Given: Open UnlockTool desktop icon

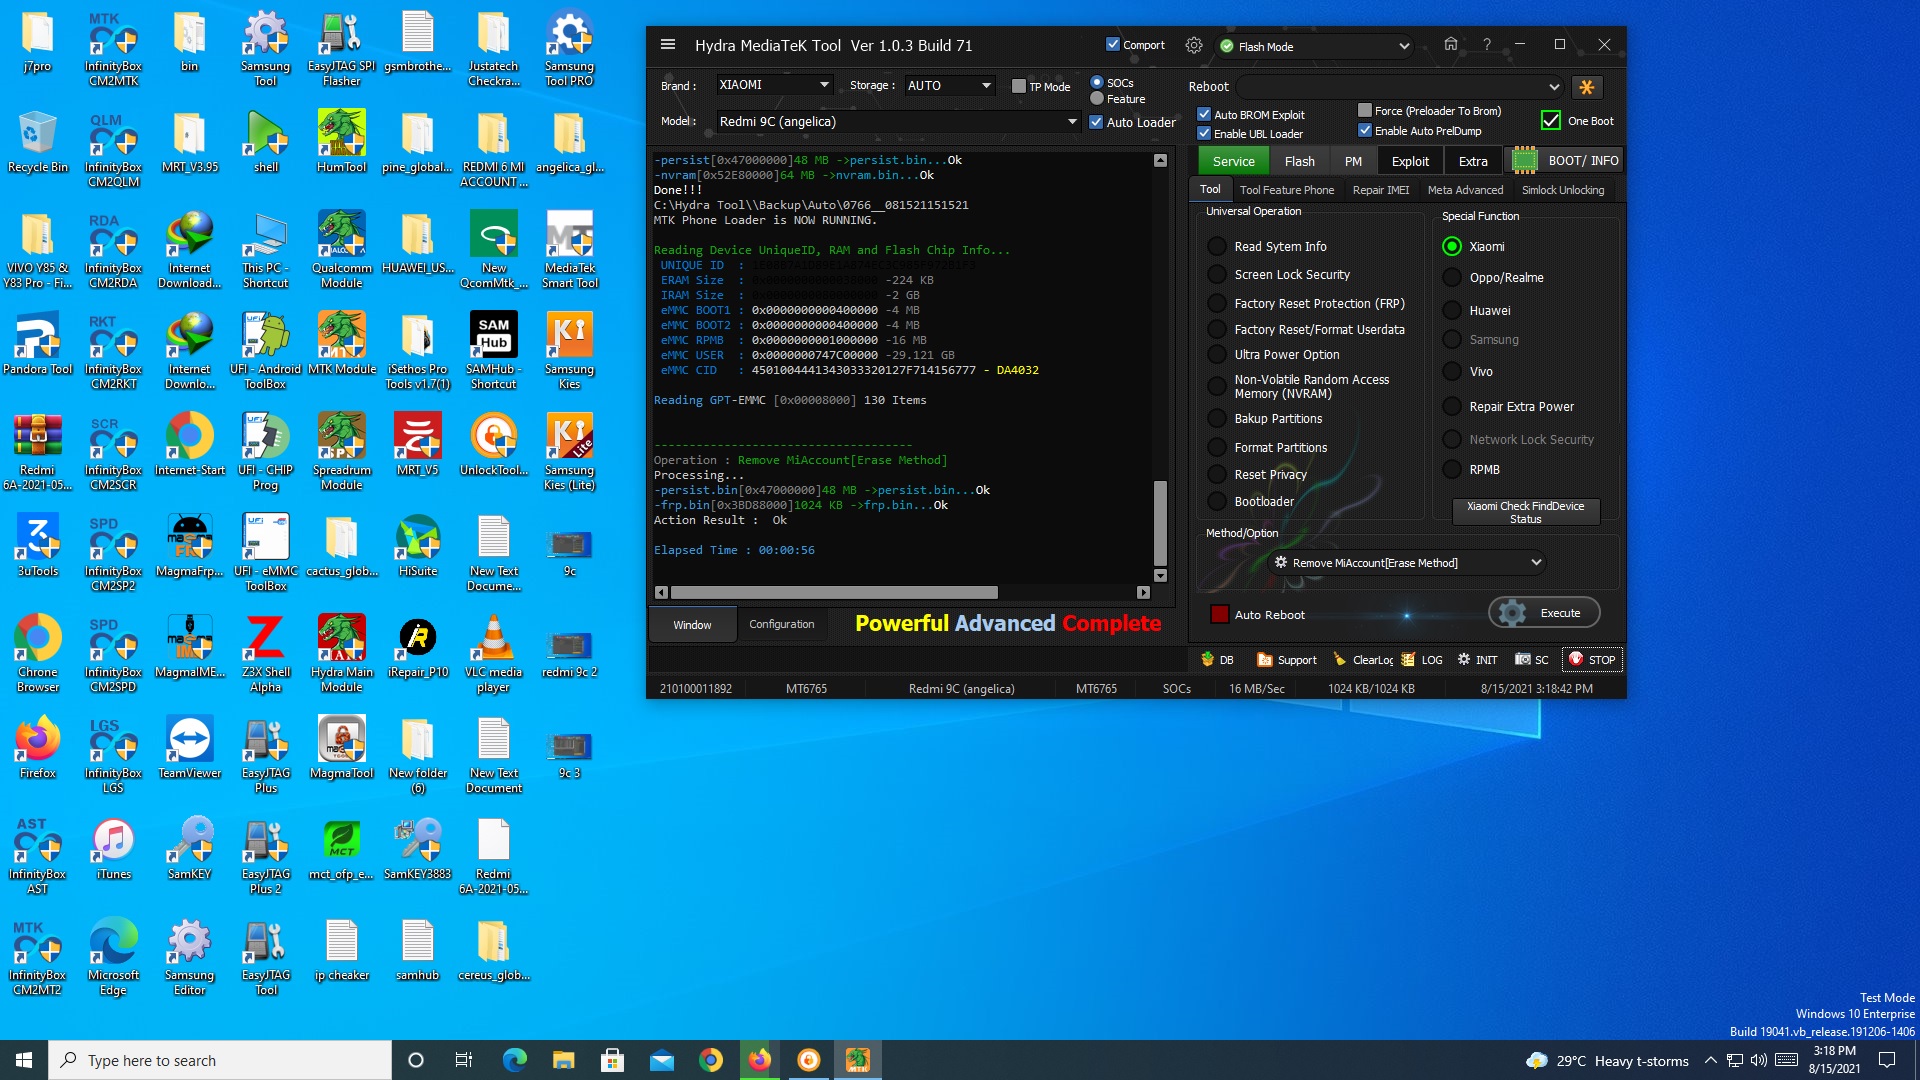Looking at the screenshot, I should coord(493,445).
